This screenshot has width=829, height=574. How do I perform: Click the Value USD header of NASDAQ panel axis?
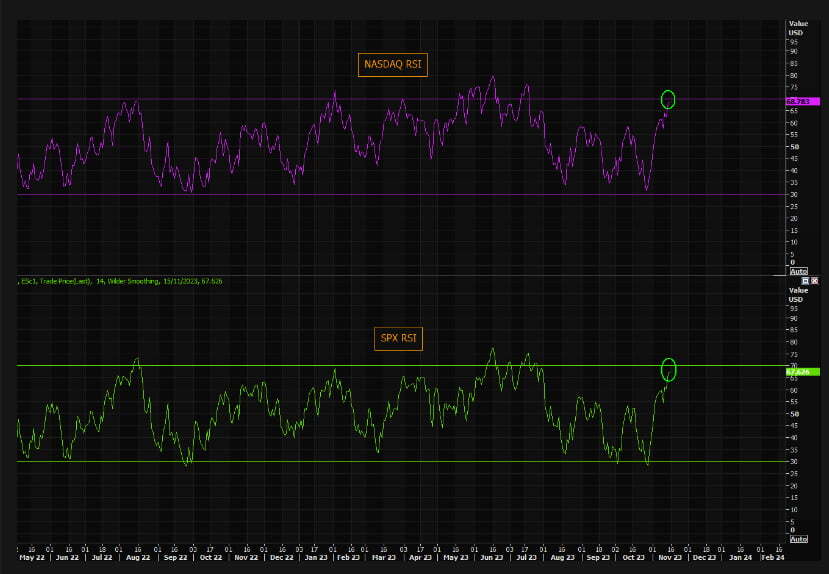click(798, 28)
